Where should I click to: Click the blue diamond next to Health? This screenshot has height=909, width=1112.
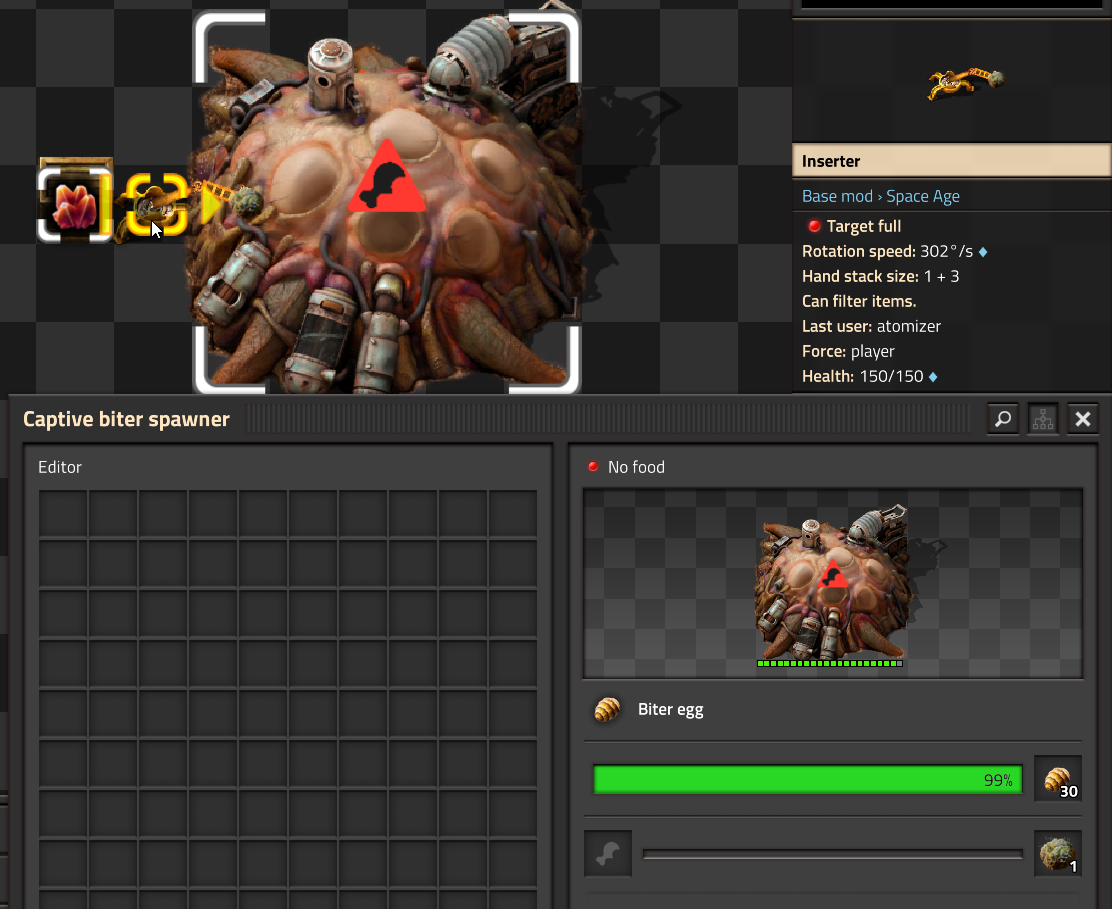(933, 377)
